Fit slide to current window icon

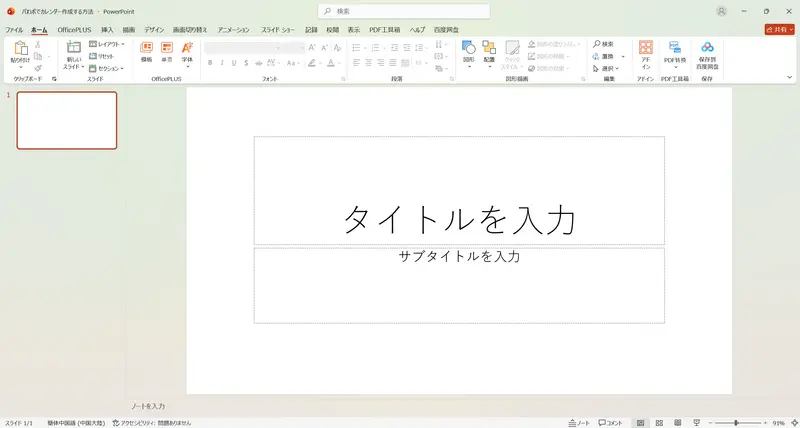(x=793, y=423)
